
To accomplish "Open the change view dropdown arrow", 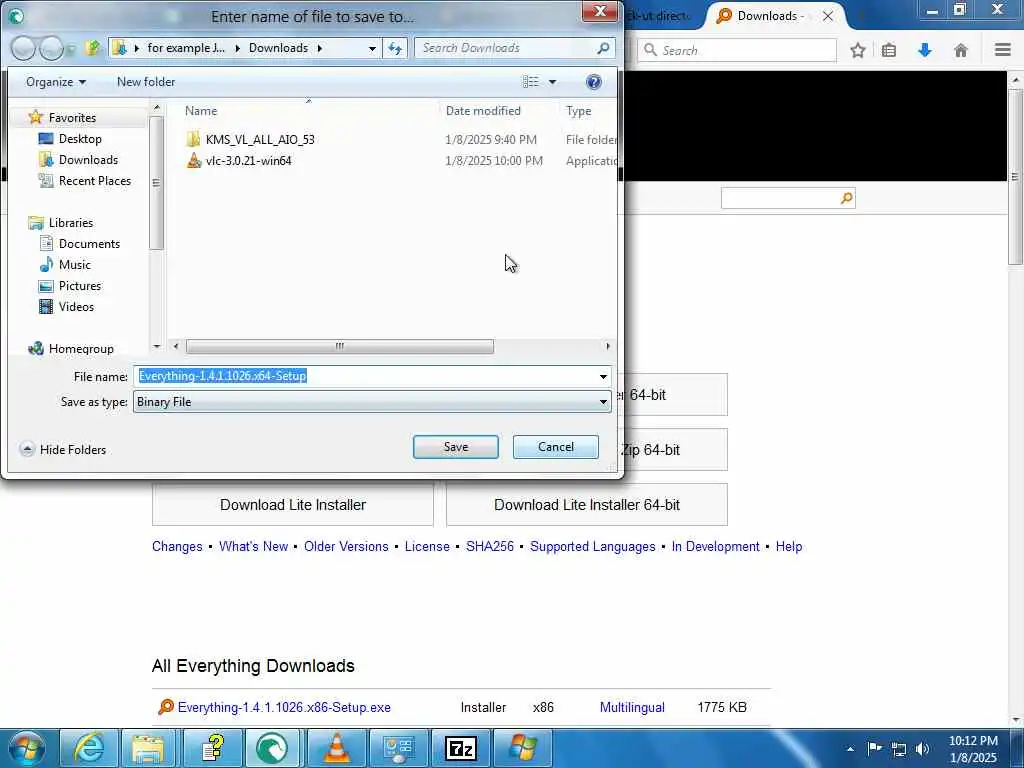I will (552, 82).
